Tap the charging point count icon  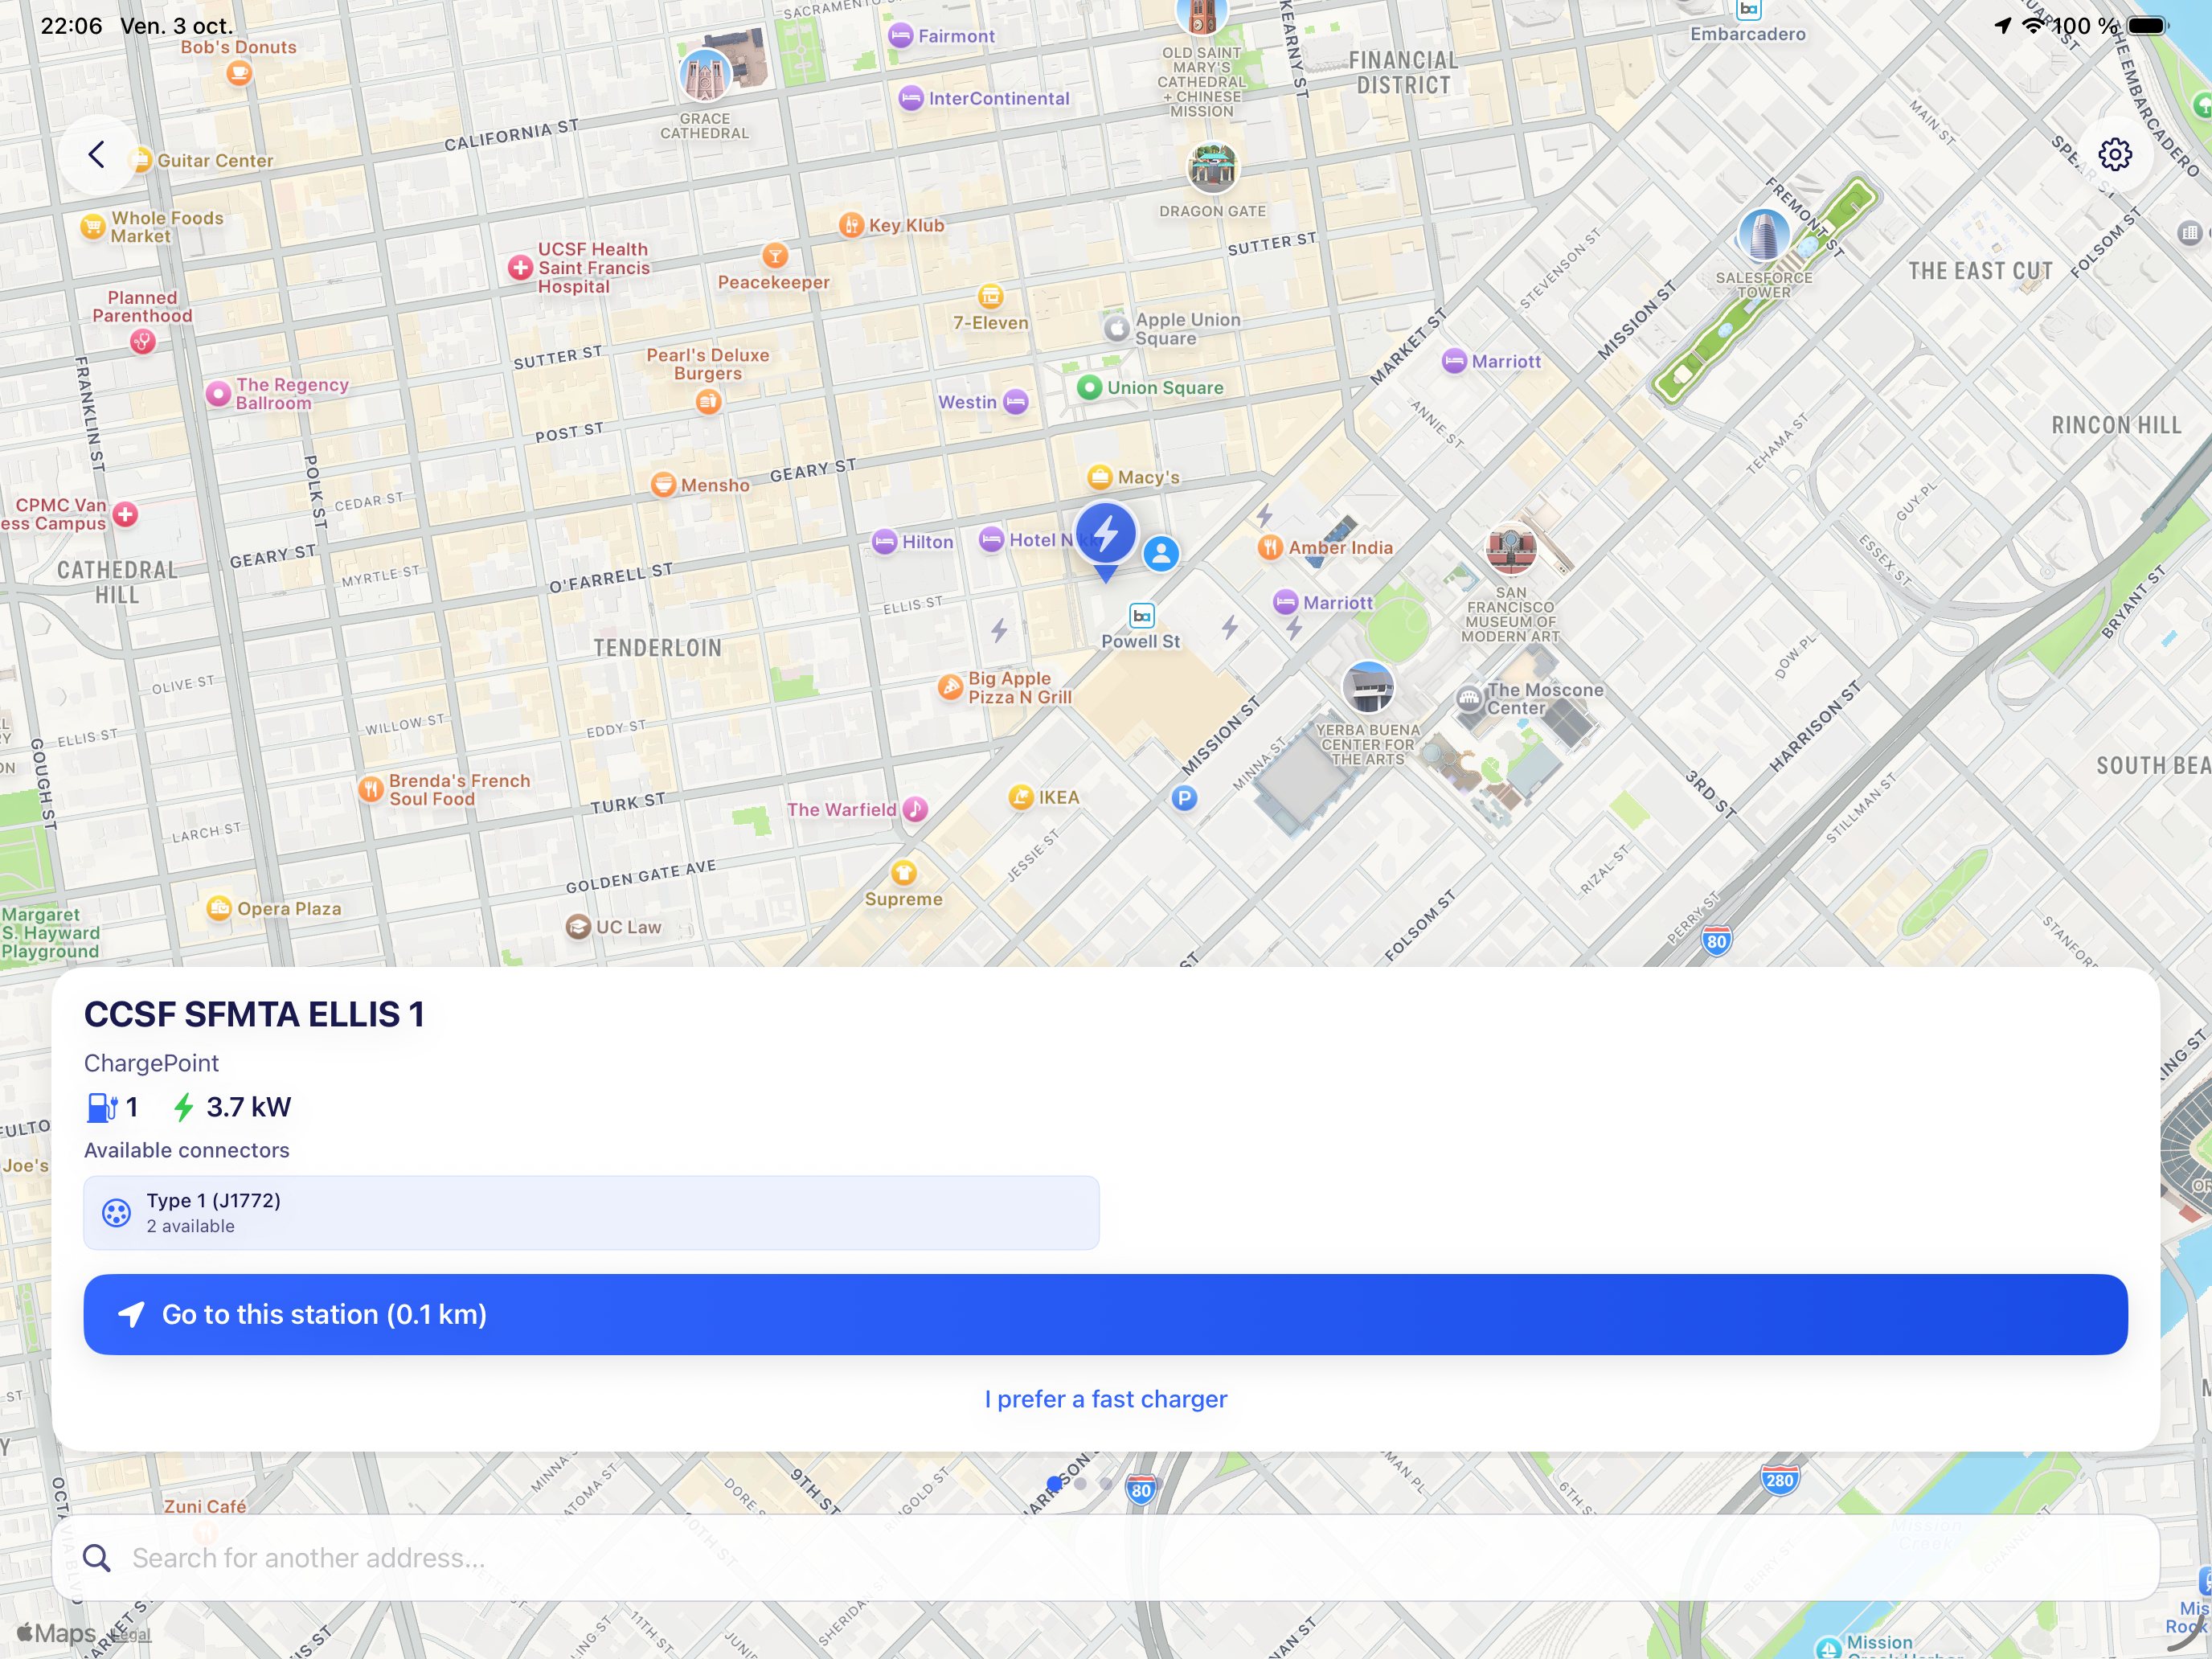(102, 1107)
